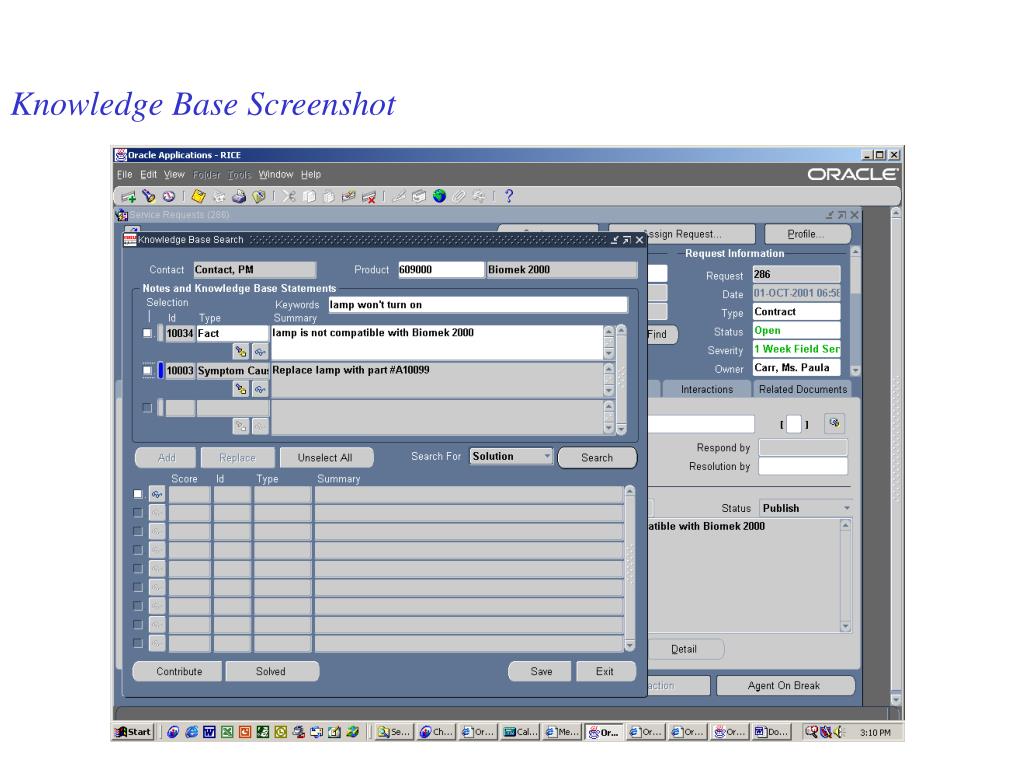Open the Edit menu
The image size is (1024, 768).
(x=148, y=174)
